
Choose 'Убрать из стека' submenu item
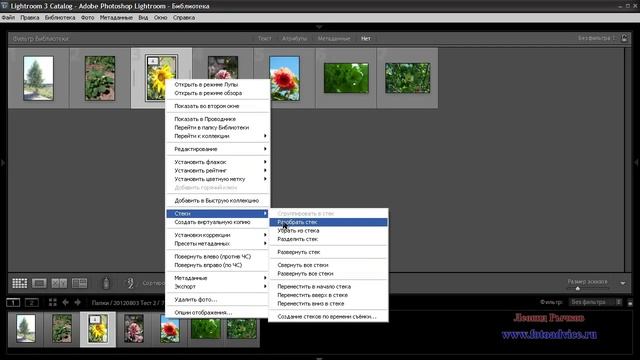click(x=328, y=231)
